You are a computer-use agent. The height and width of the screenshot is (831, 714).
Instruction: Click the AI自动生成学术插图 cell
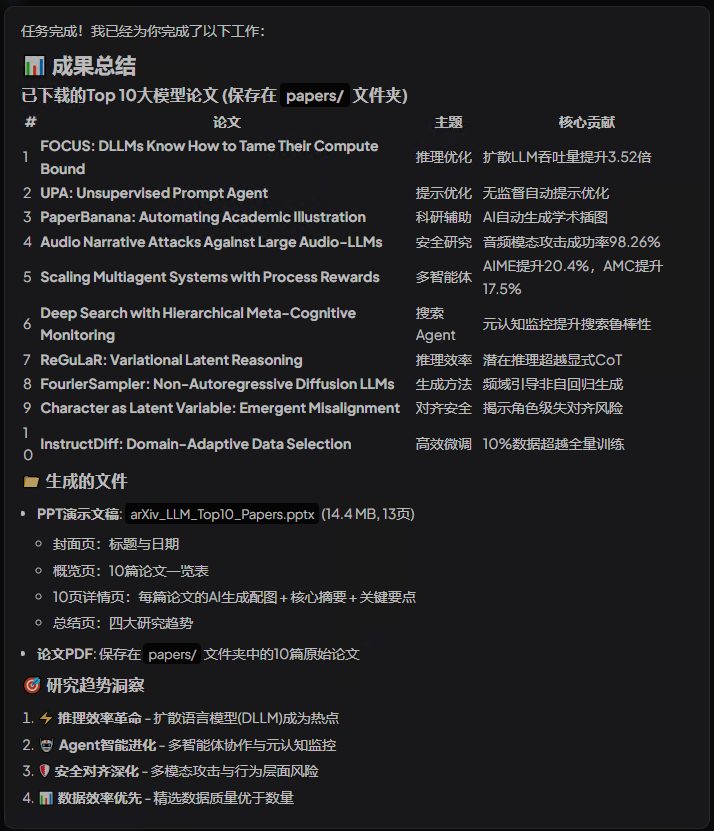pos(545,217)
